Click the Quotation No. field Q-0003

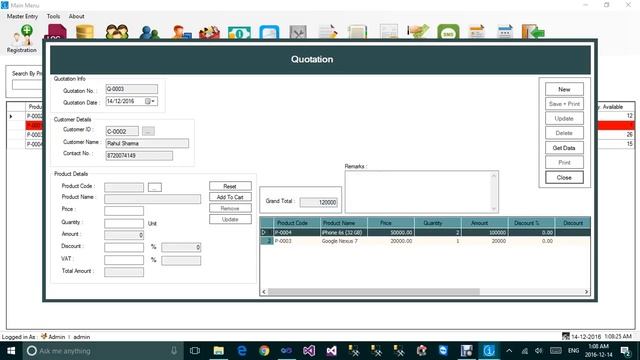(x=131, y=89)
